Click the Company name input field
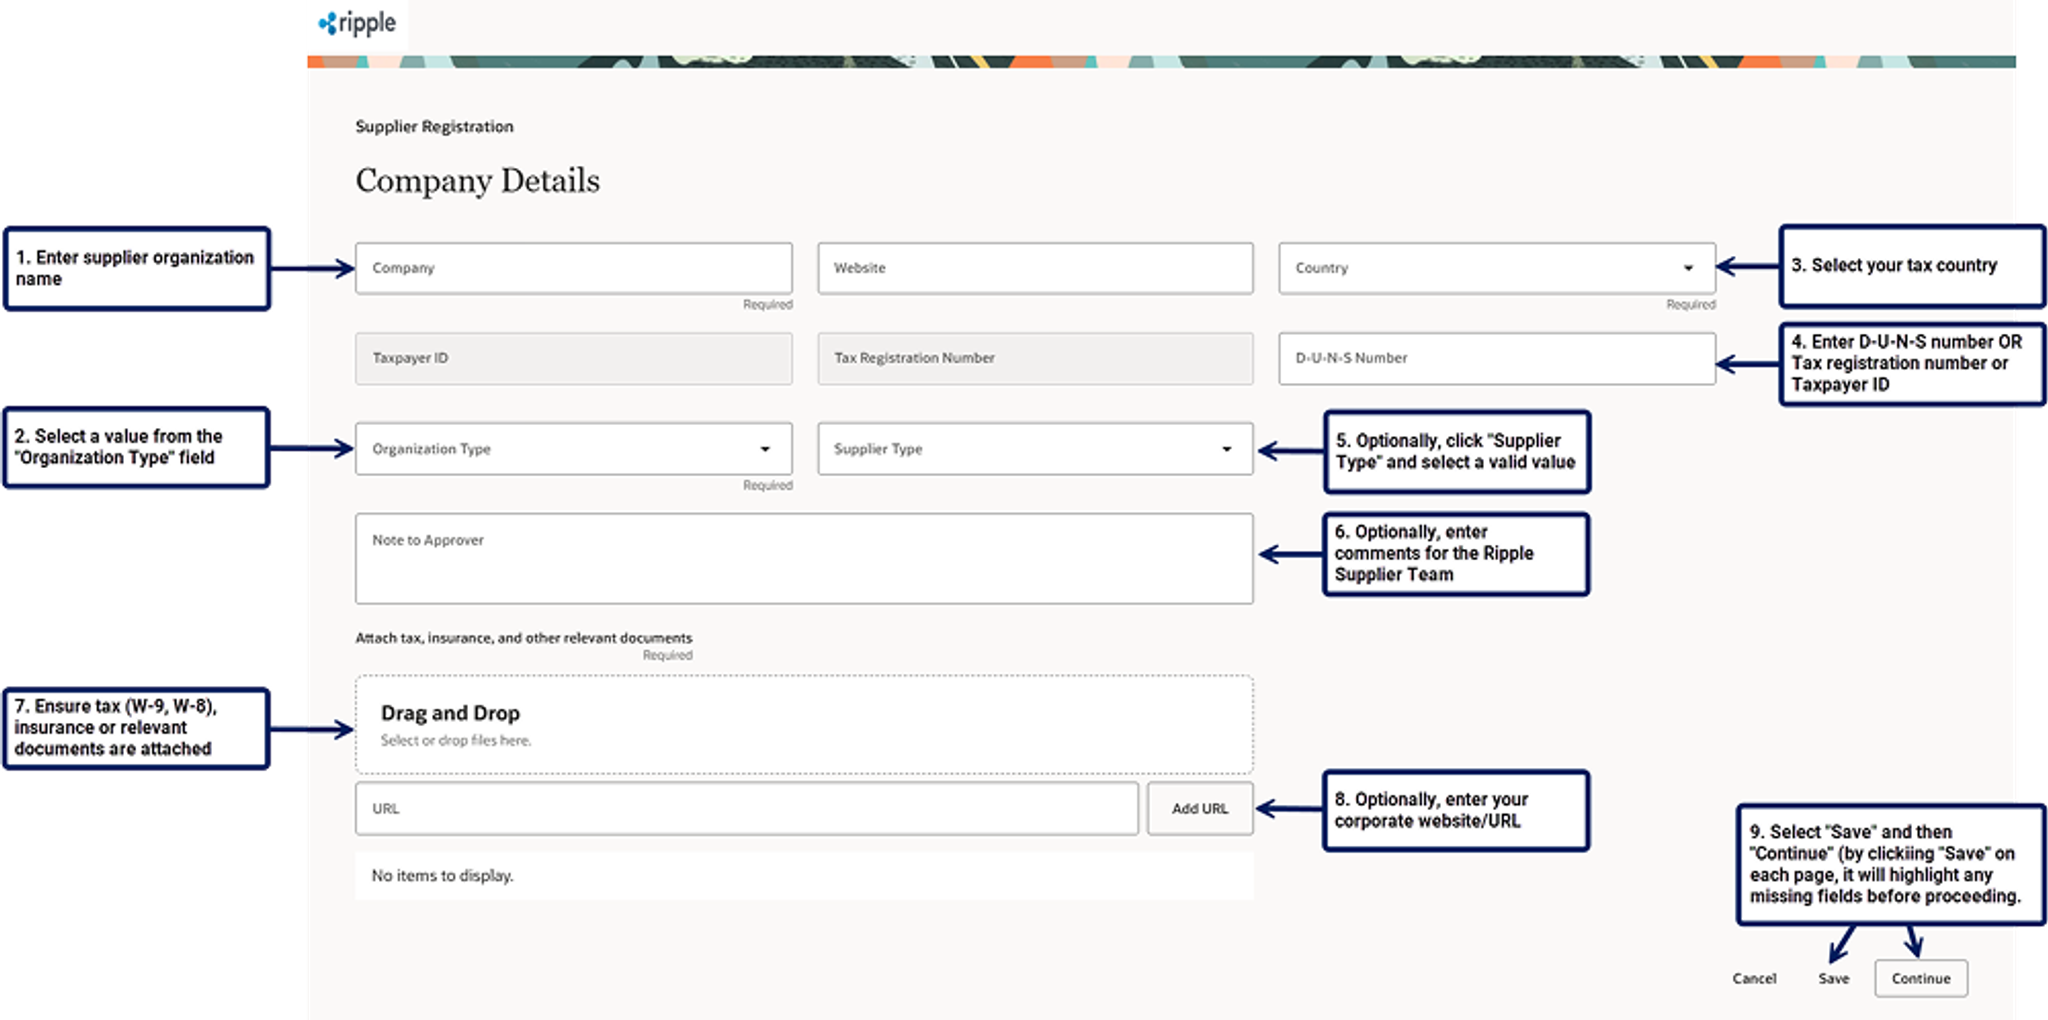Screen dimensions: 2048x1020 click(574, 268)
